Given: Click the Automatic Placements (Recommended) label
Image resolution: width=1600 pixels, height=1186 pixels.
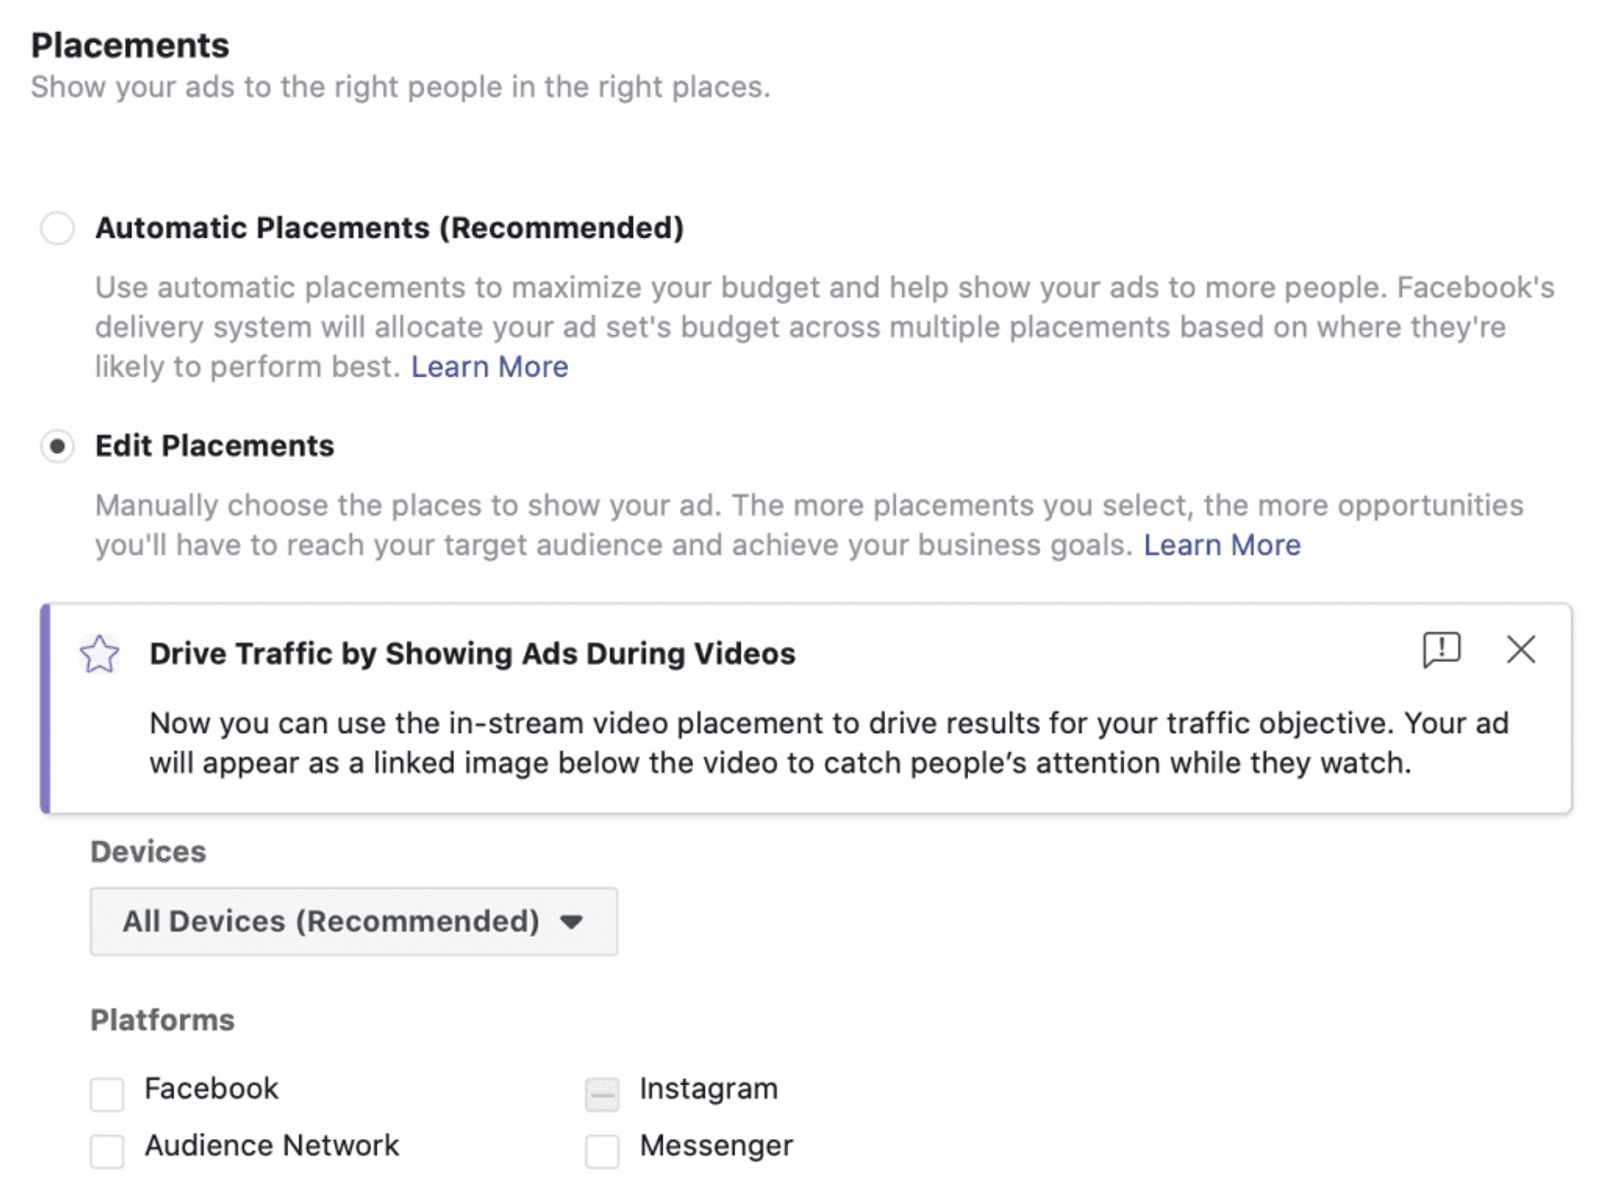Looking at the screenshot, I should point(389,228).
